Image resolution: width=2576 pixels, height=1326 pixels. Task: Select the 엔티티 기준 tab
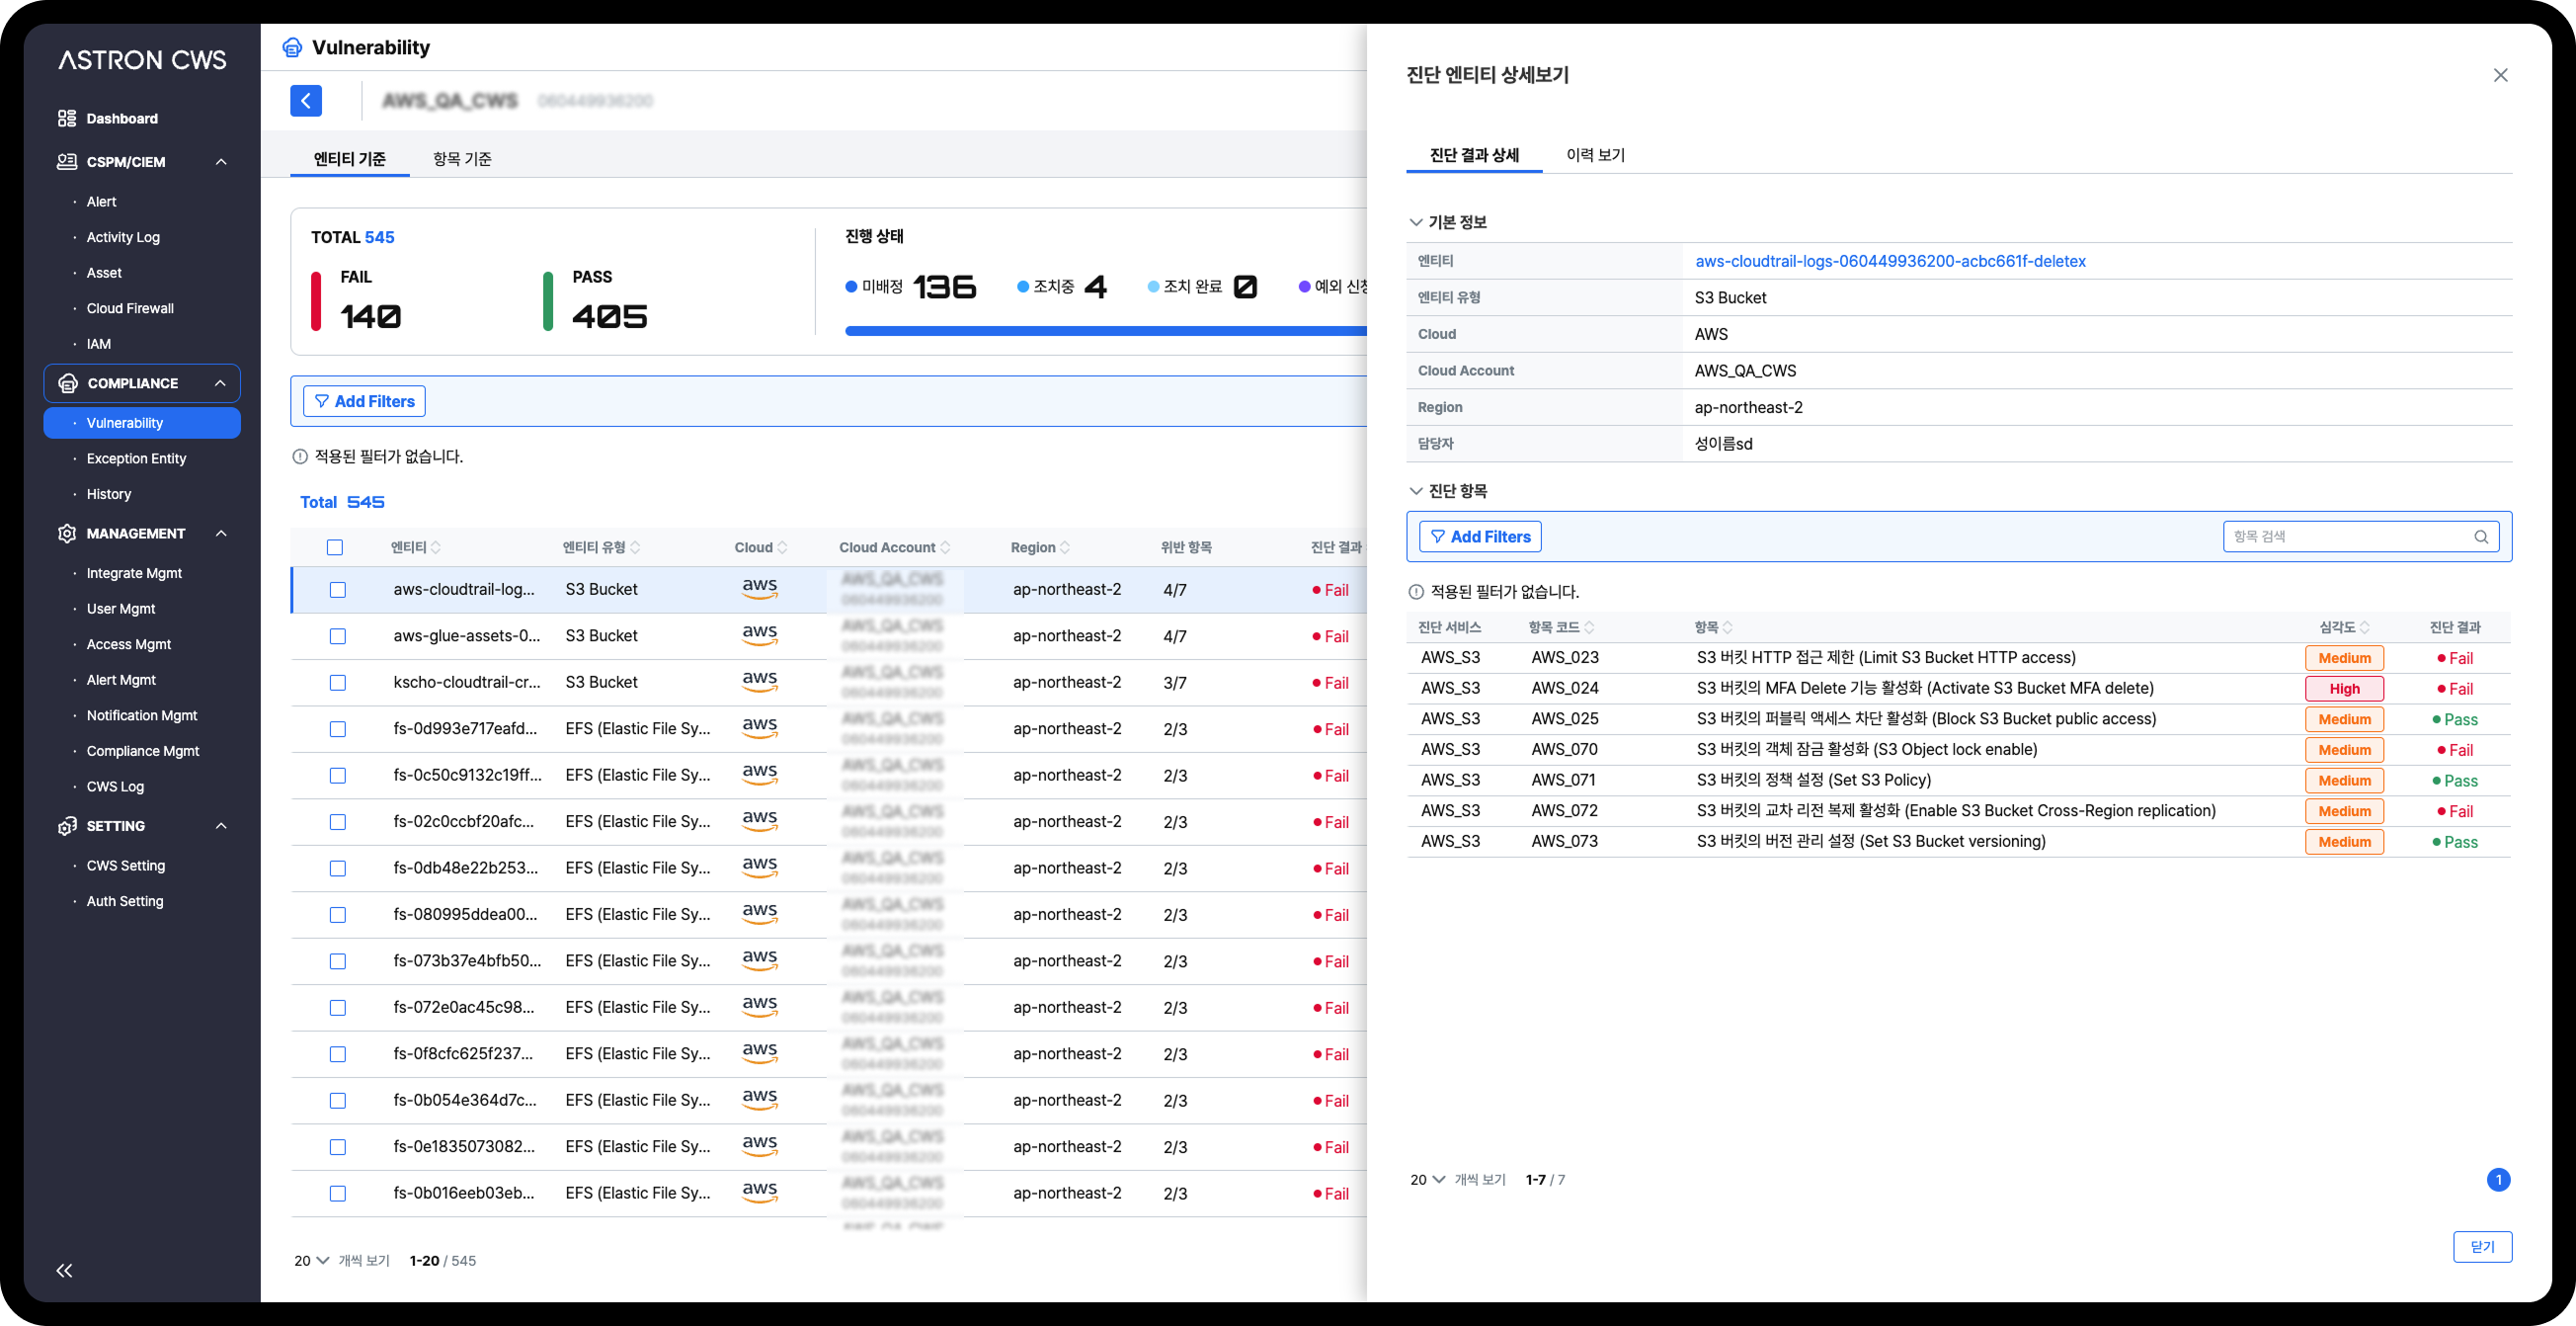[350, 159]
